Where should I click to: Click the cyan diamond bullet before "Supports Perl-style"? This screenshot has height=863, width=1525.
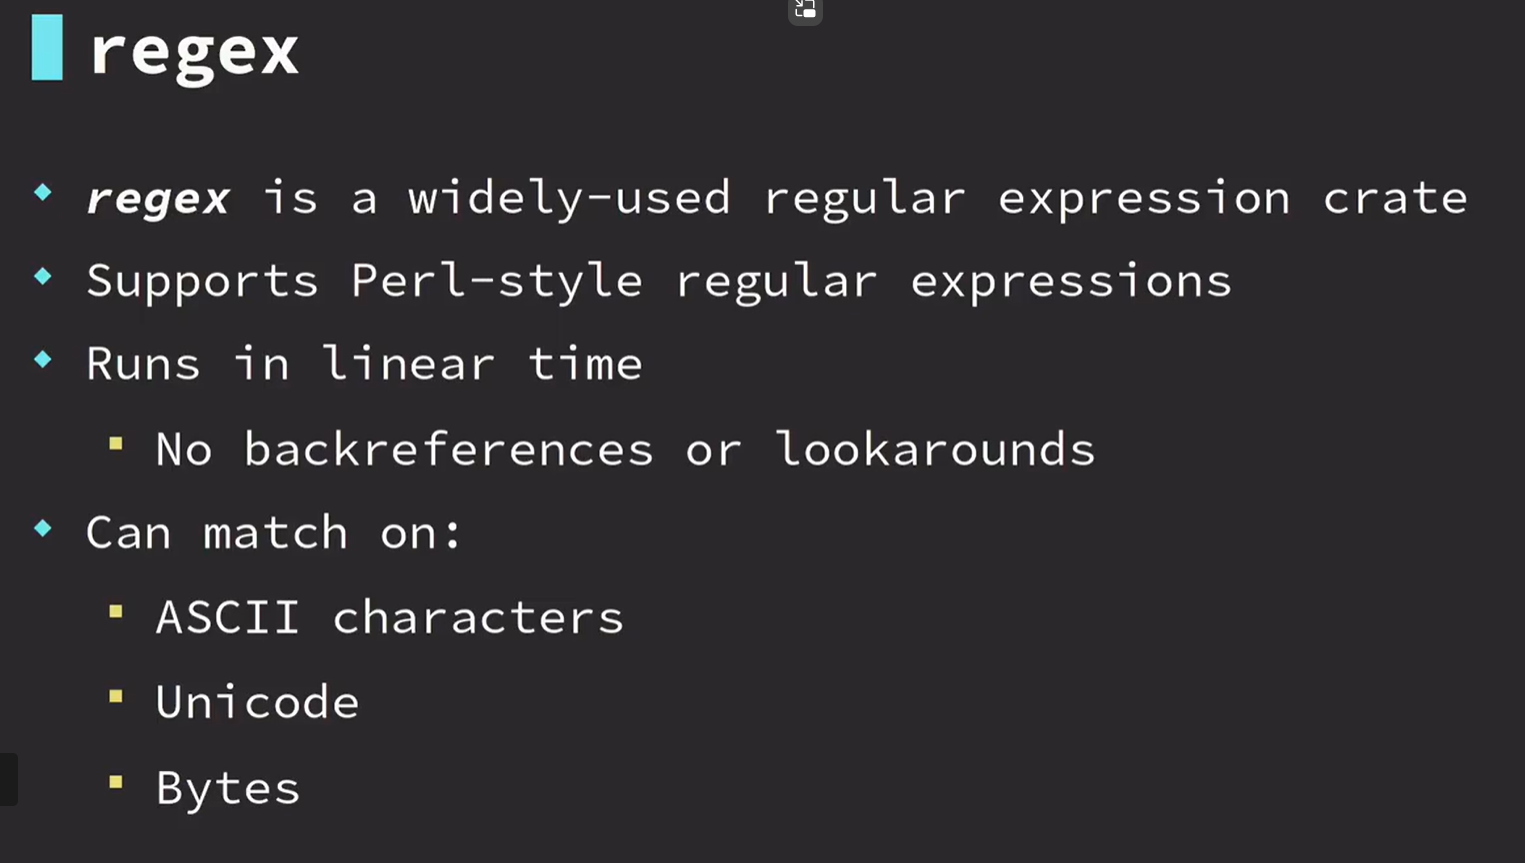tap(43, 276)
